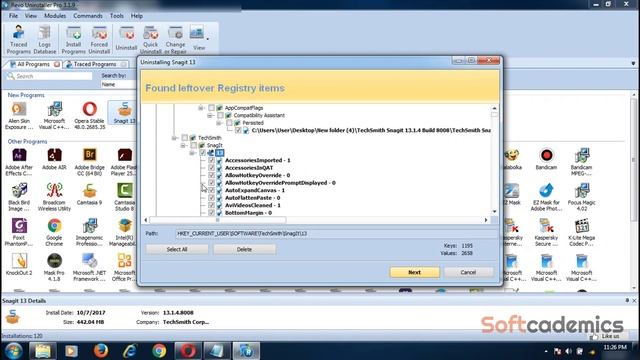Select Bandicam program icon

(546, 159)
